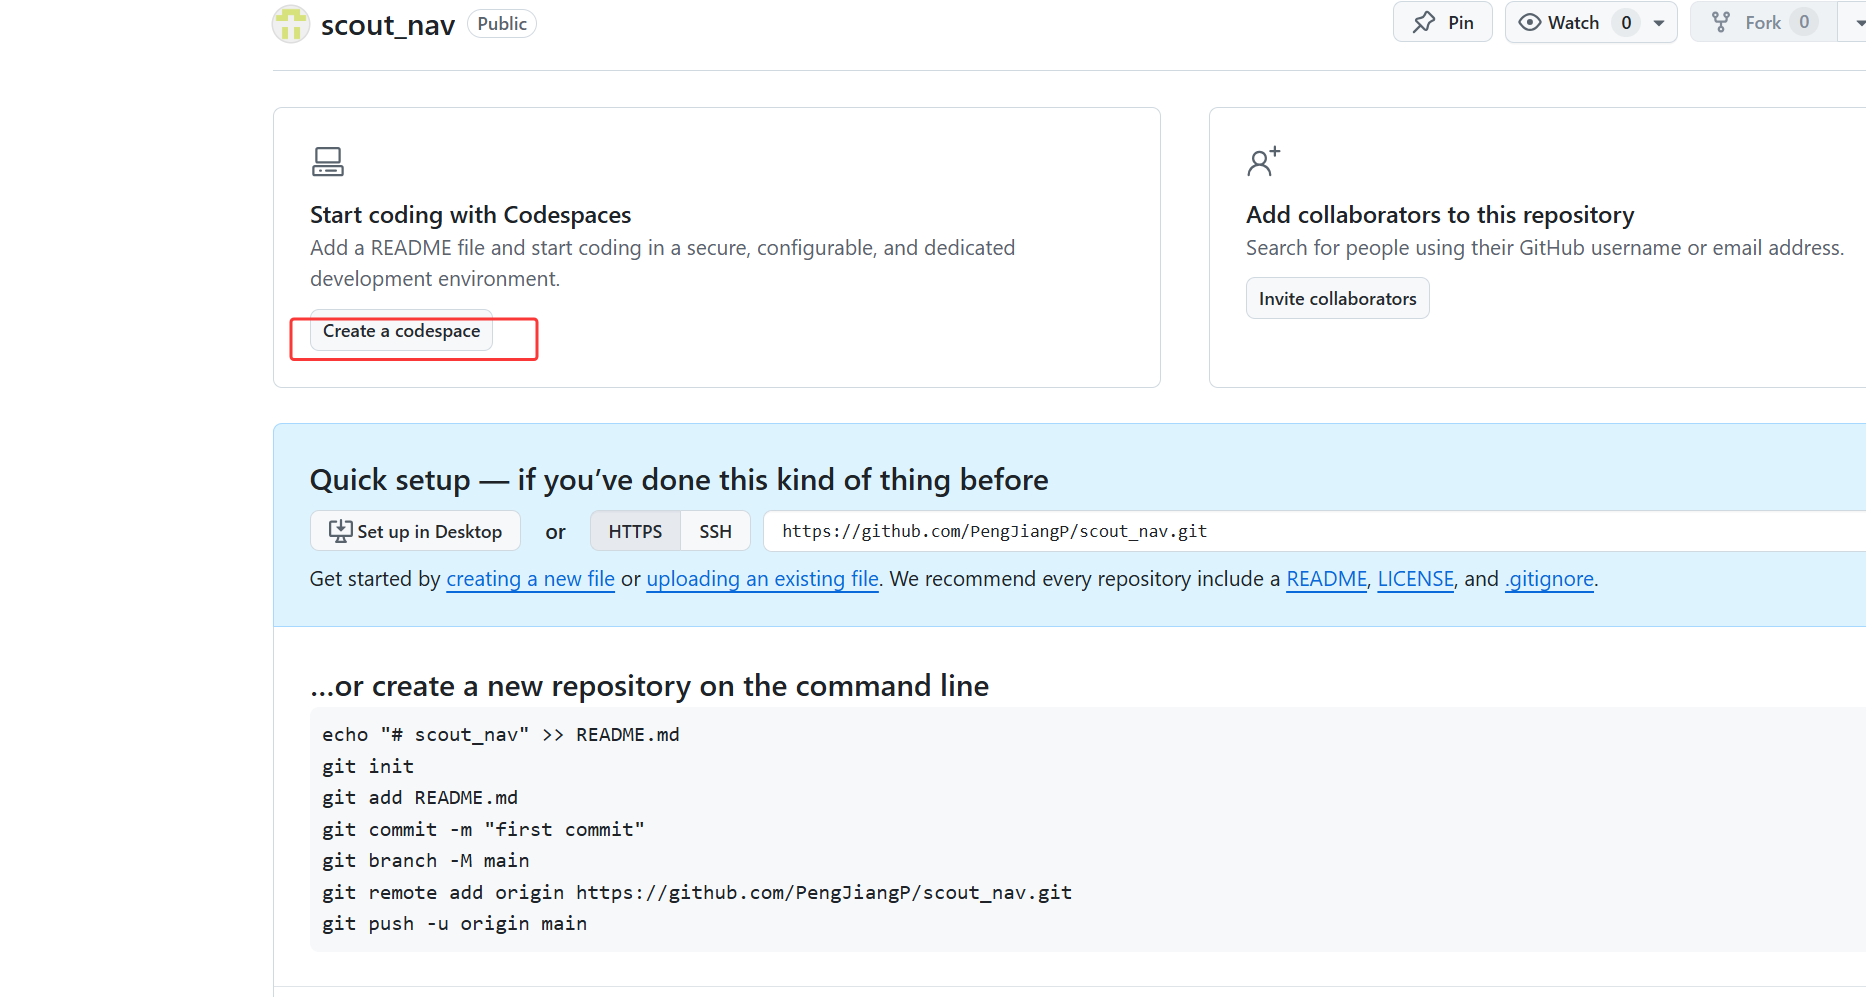The height and width of the screenshot is (997, 1866).
Task: Click the git push -u origin main line
Action: coord(455,924)
